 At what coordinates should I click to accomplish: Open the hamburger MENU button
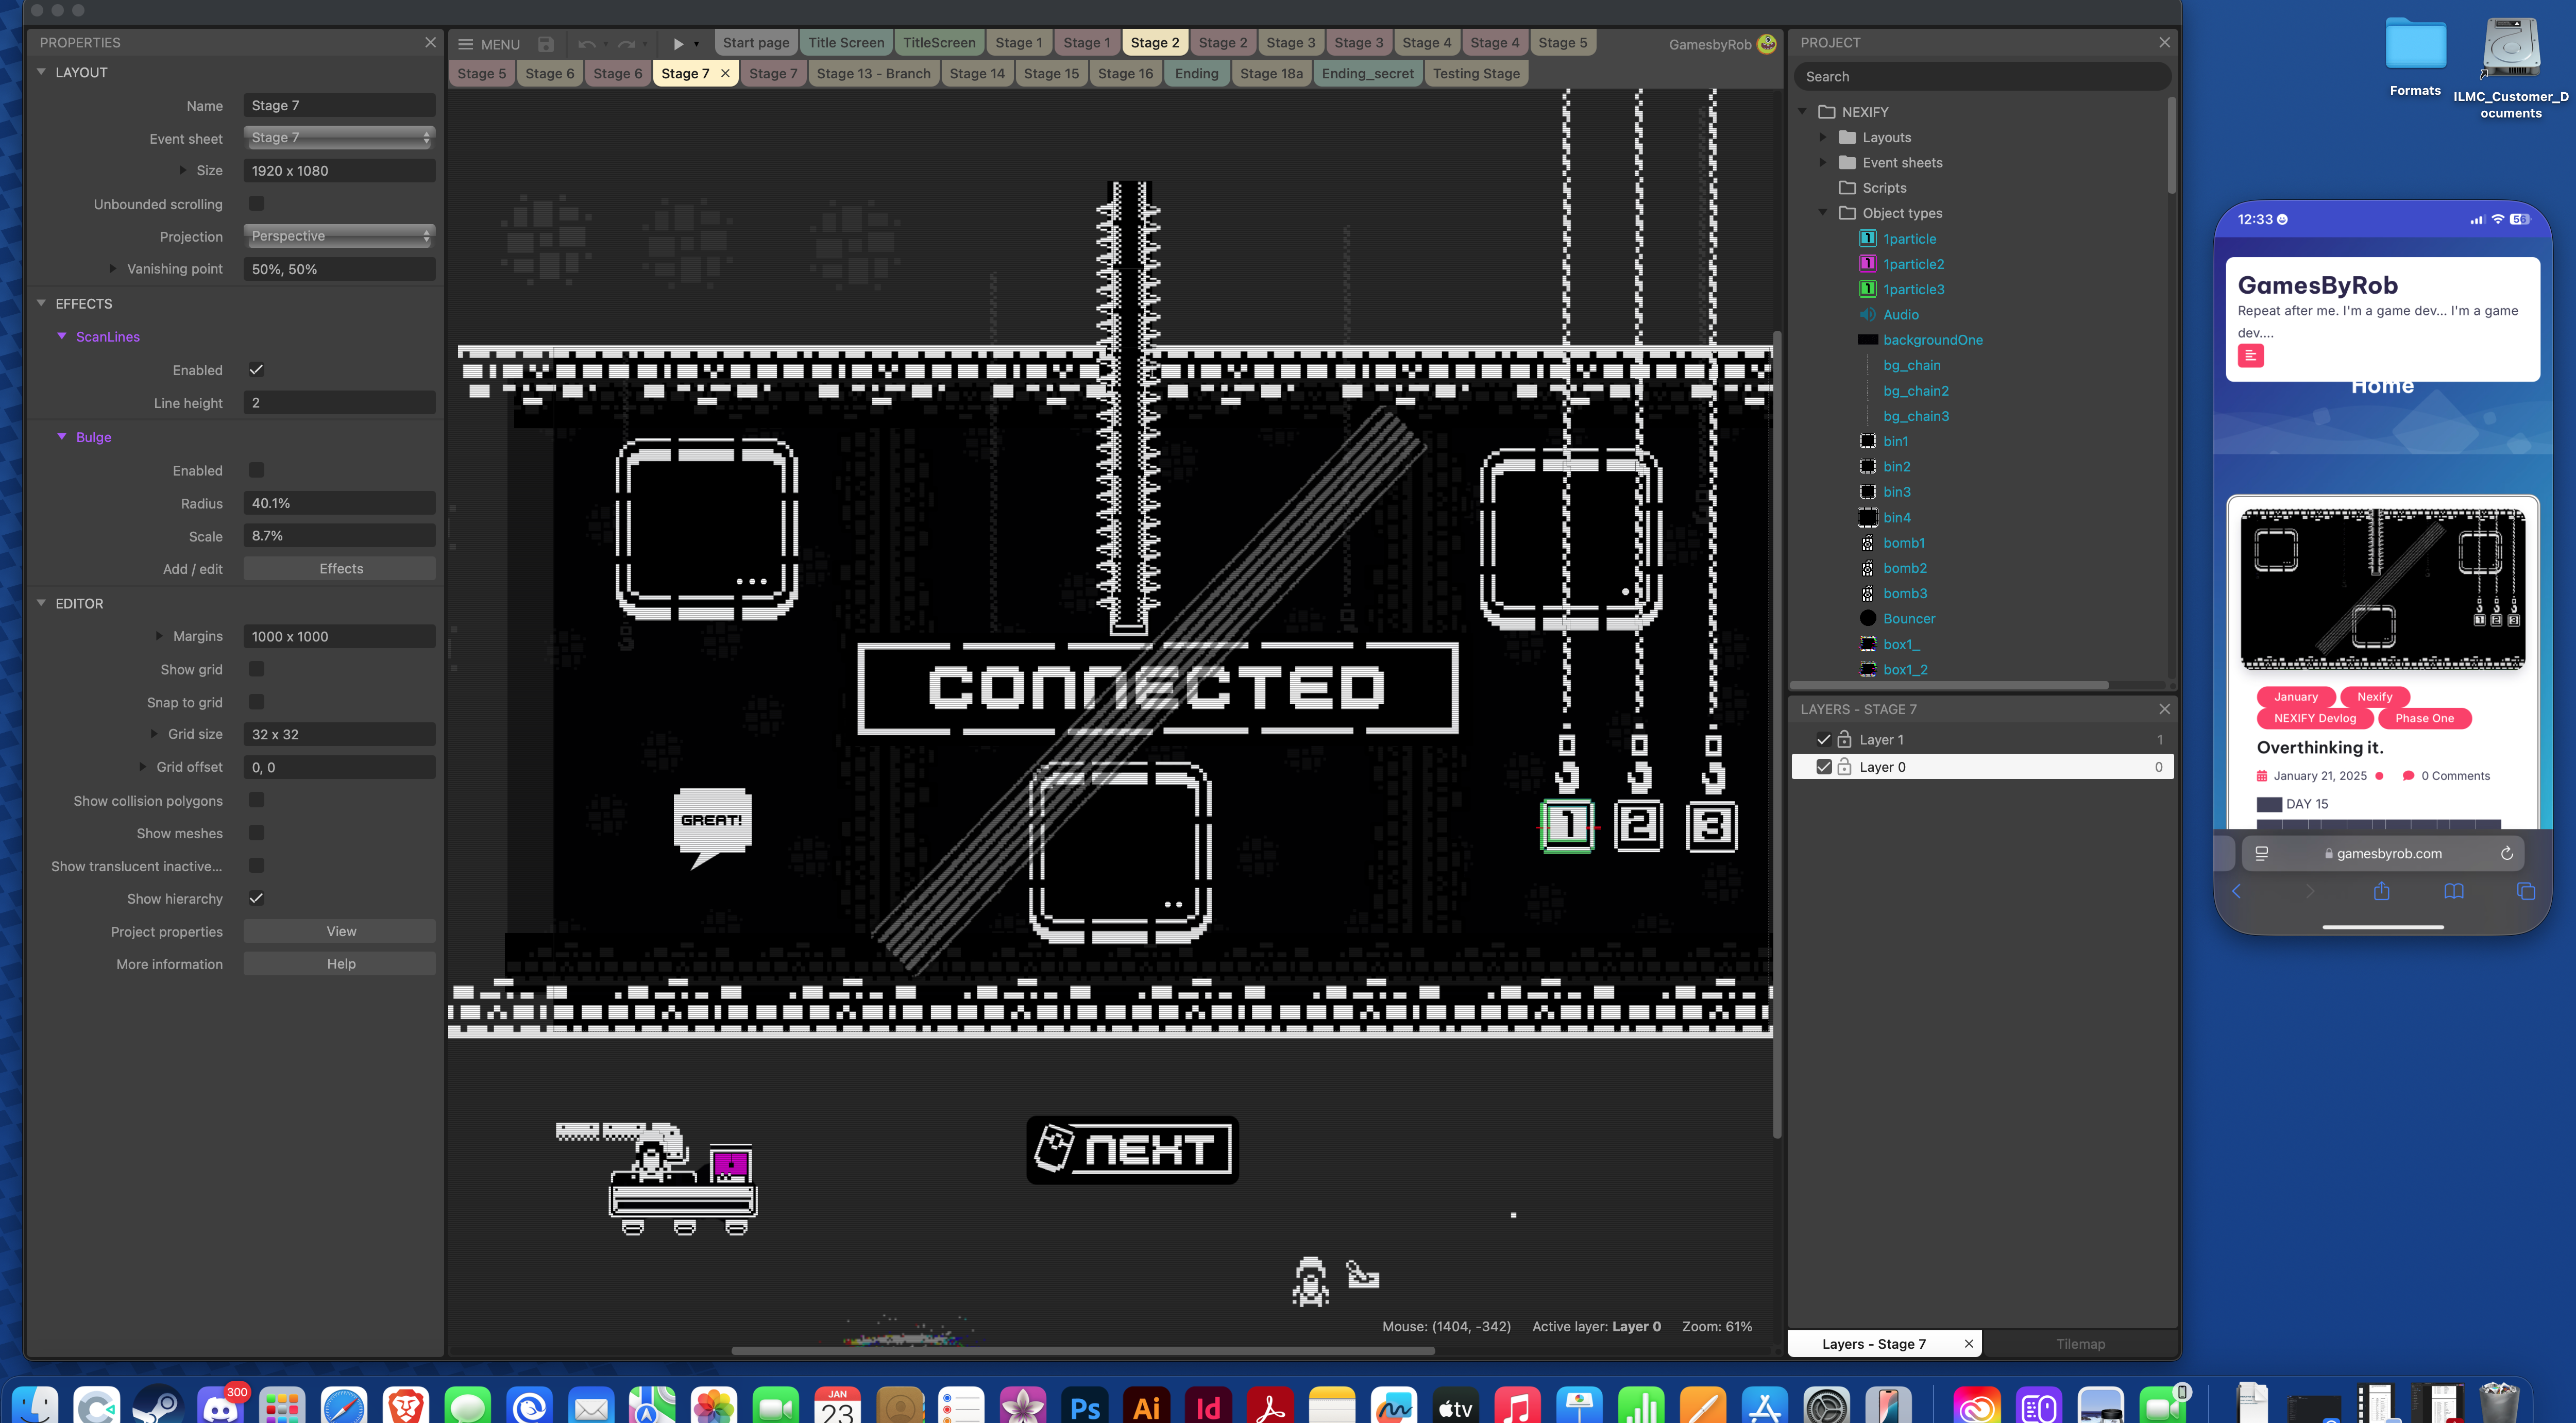pyautogui.click(x=489, y=44)
